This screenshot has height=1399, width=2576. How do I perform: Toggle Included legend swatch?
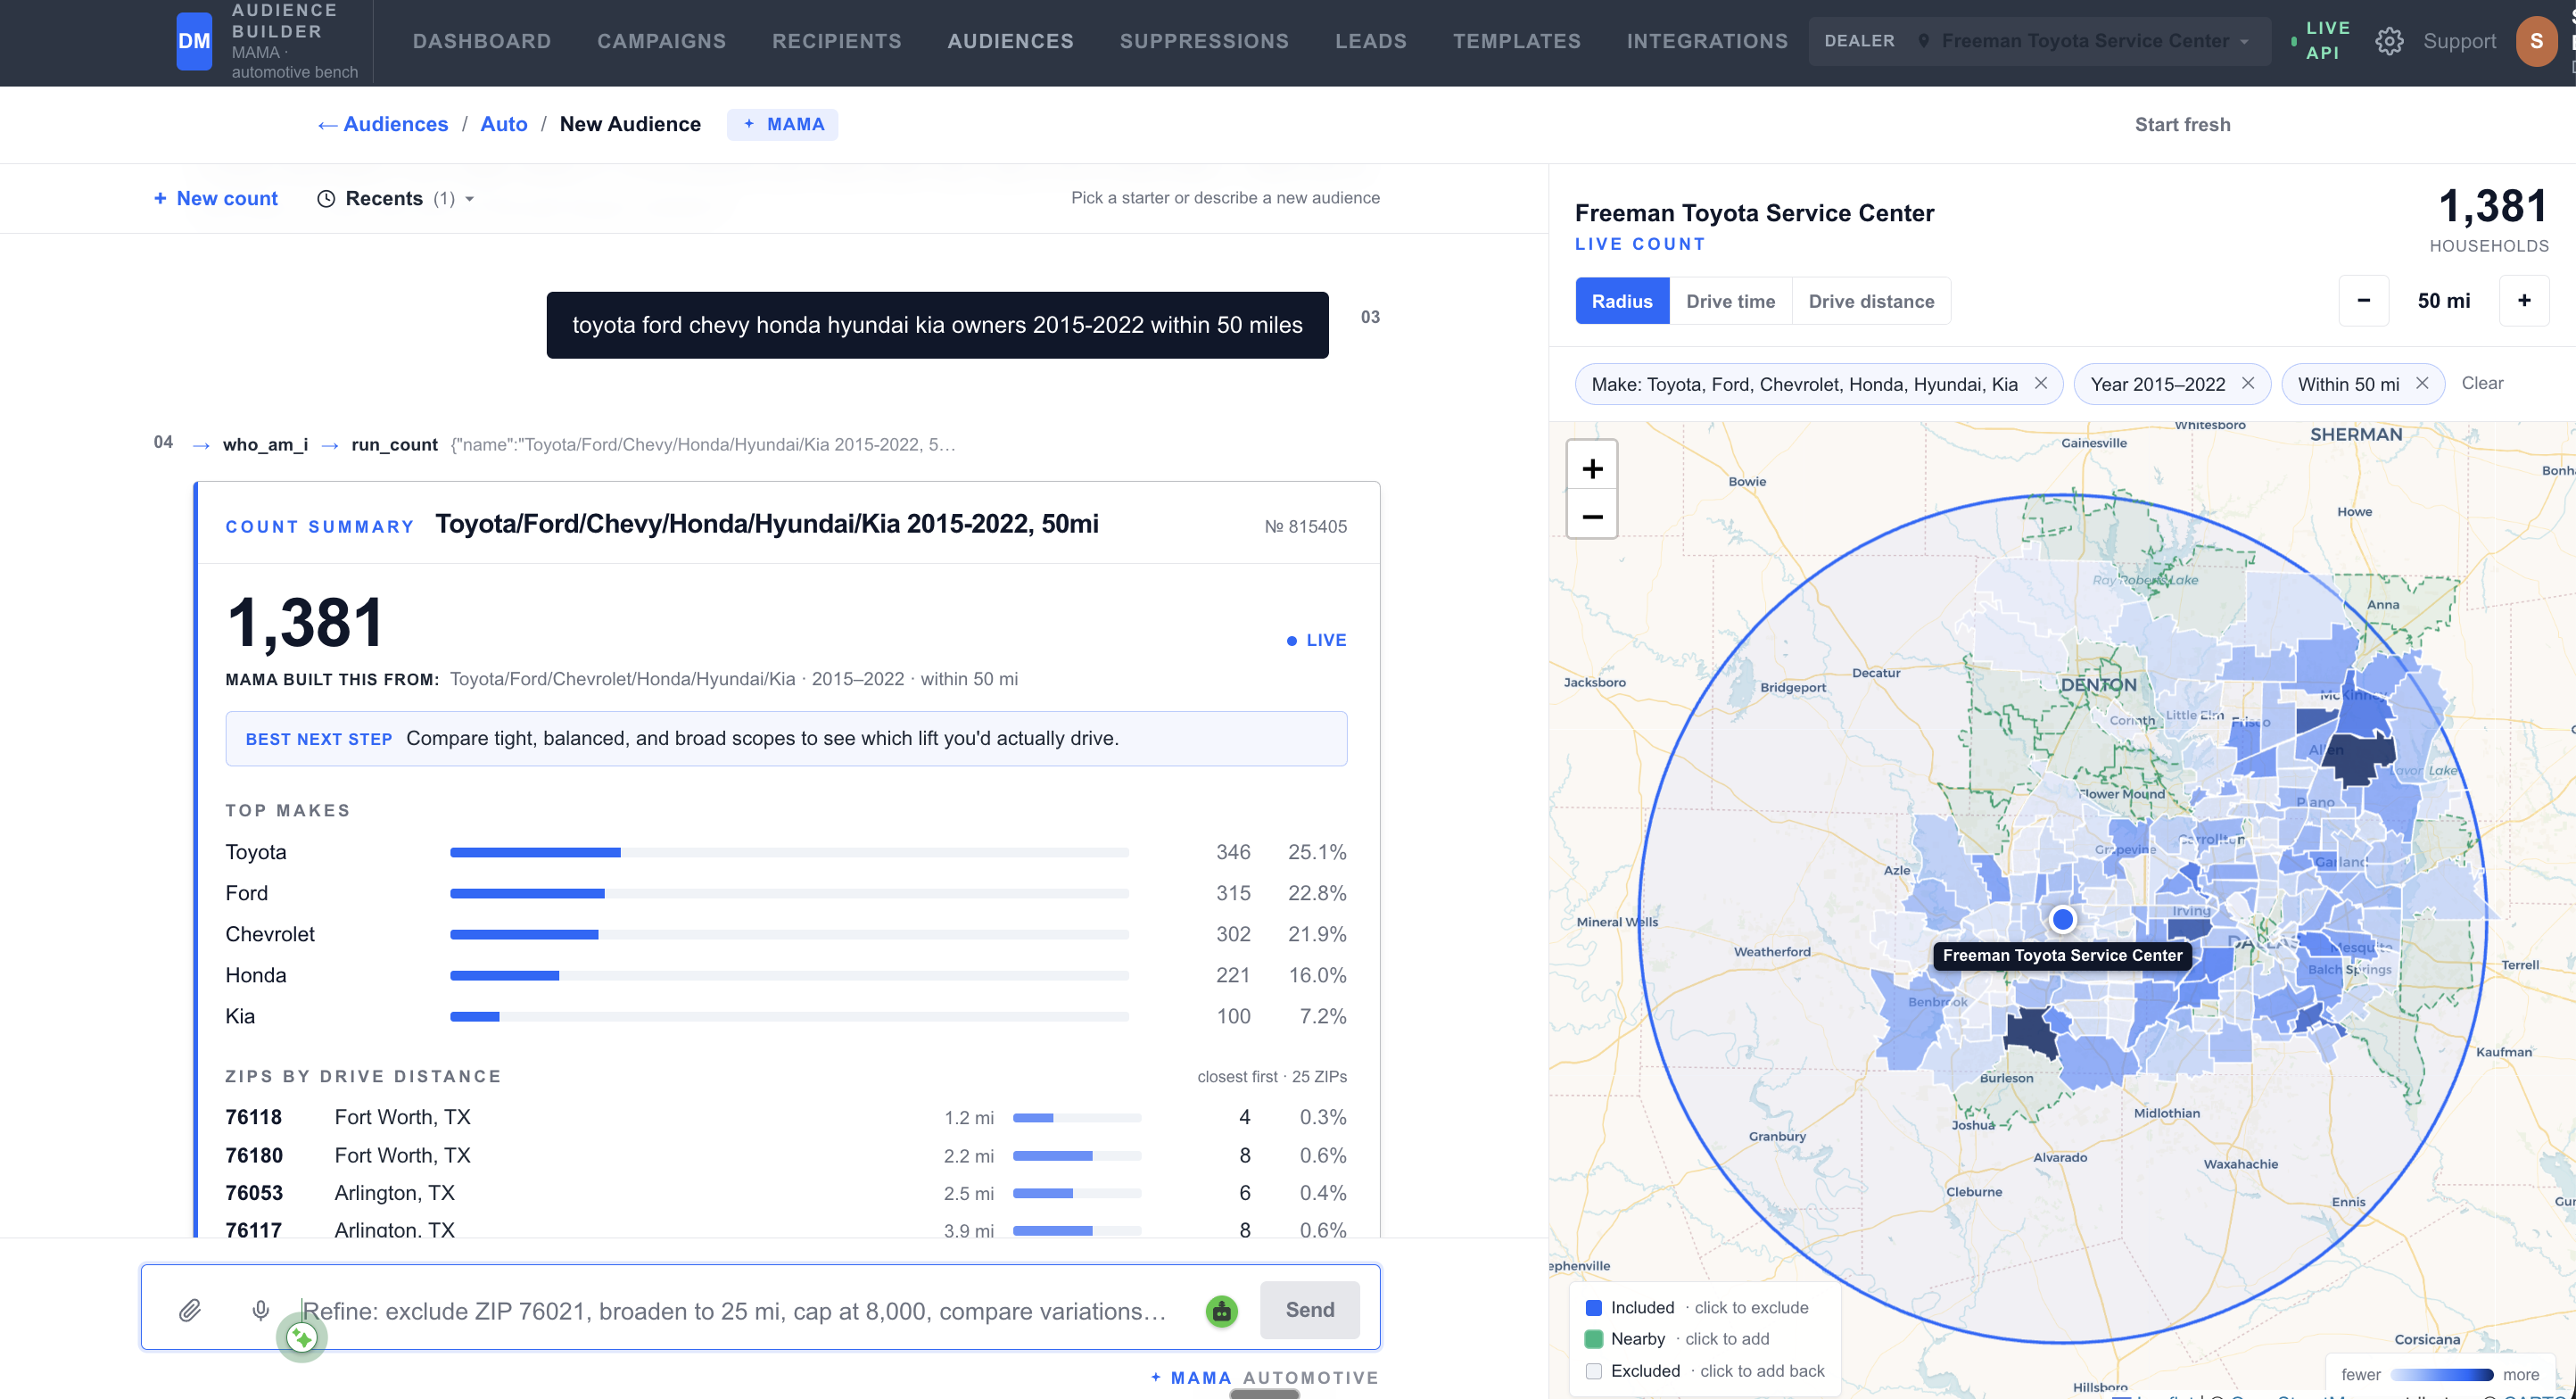pos(1594,1308)
